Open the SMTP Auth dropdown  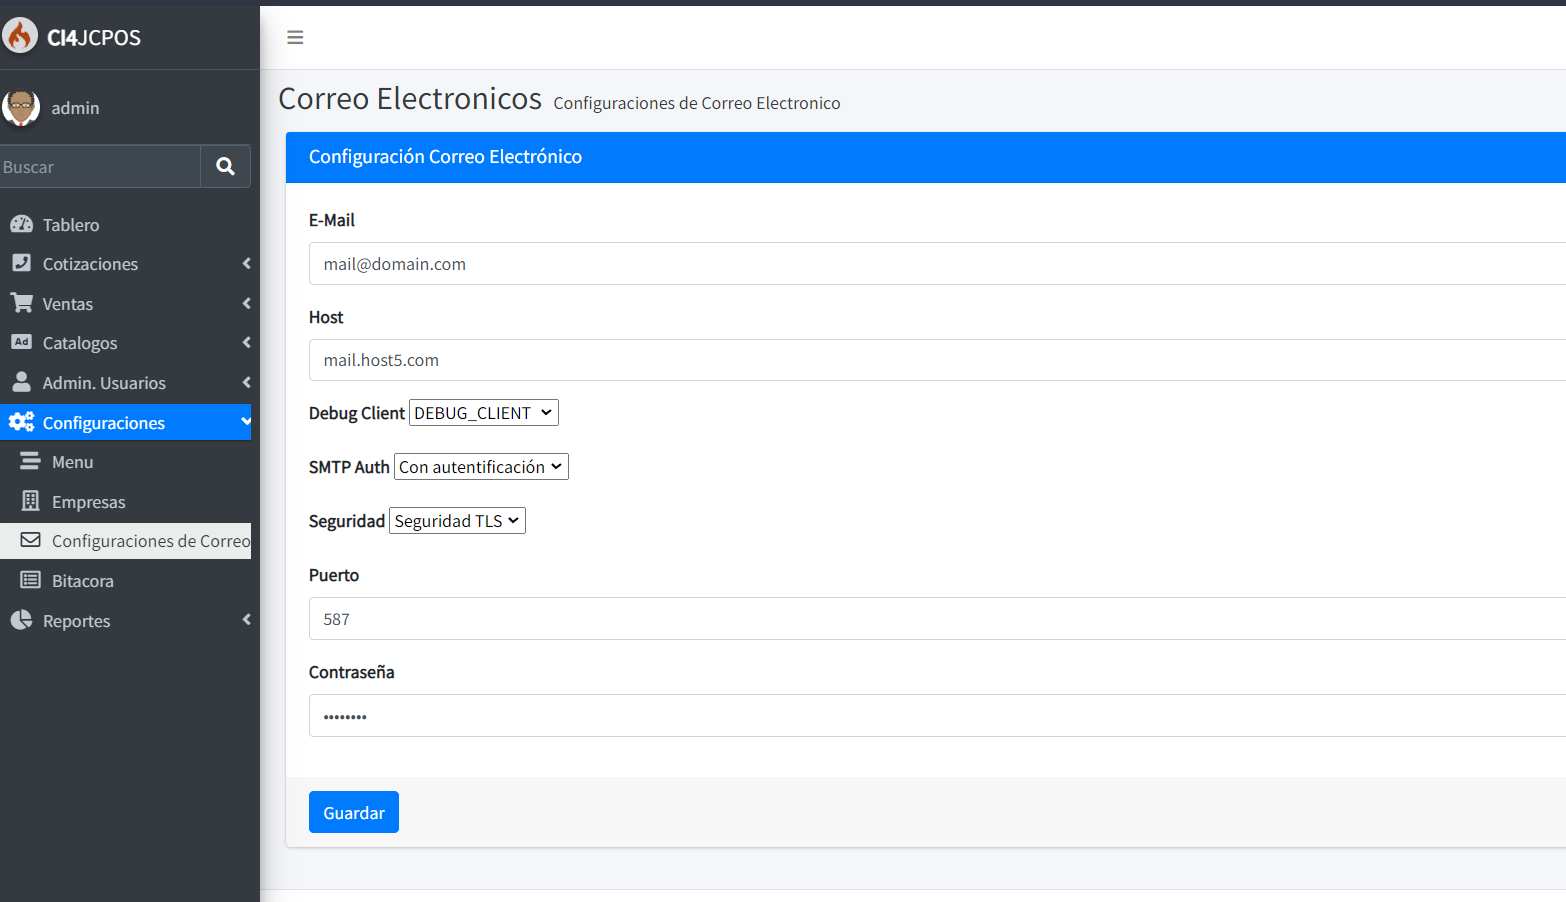tap(481, 467)
